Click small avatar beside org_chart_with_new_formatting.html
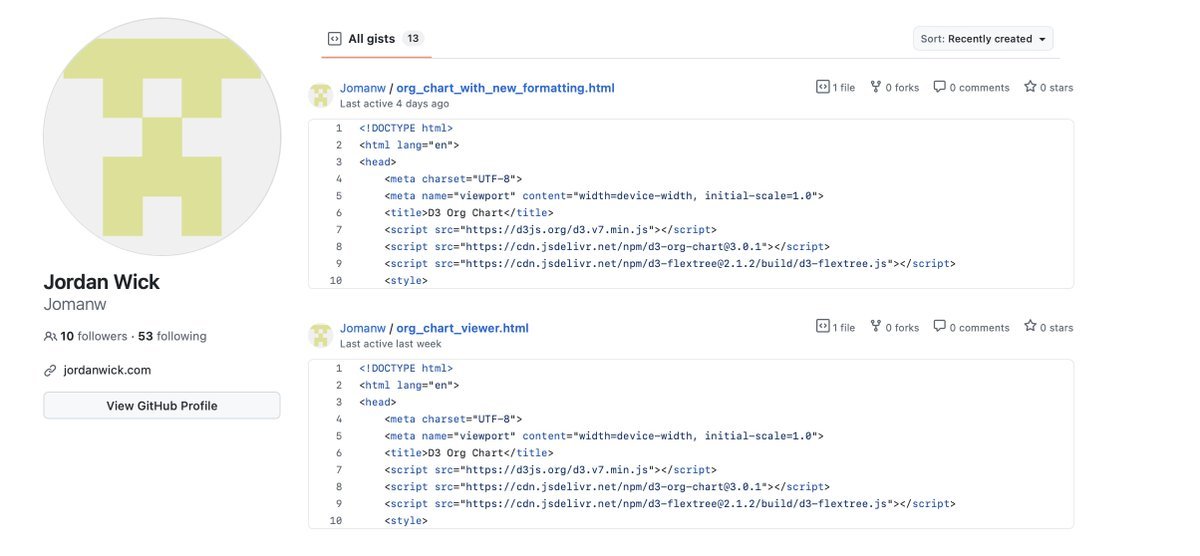The image size is (1200, 556). (x=320, y=95)
